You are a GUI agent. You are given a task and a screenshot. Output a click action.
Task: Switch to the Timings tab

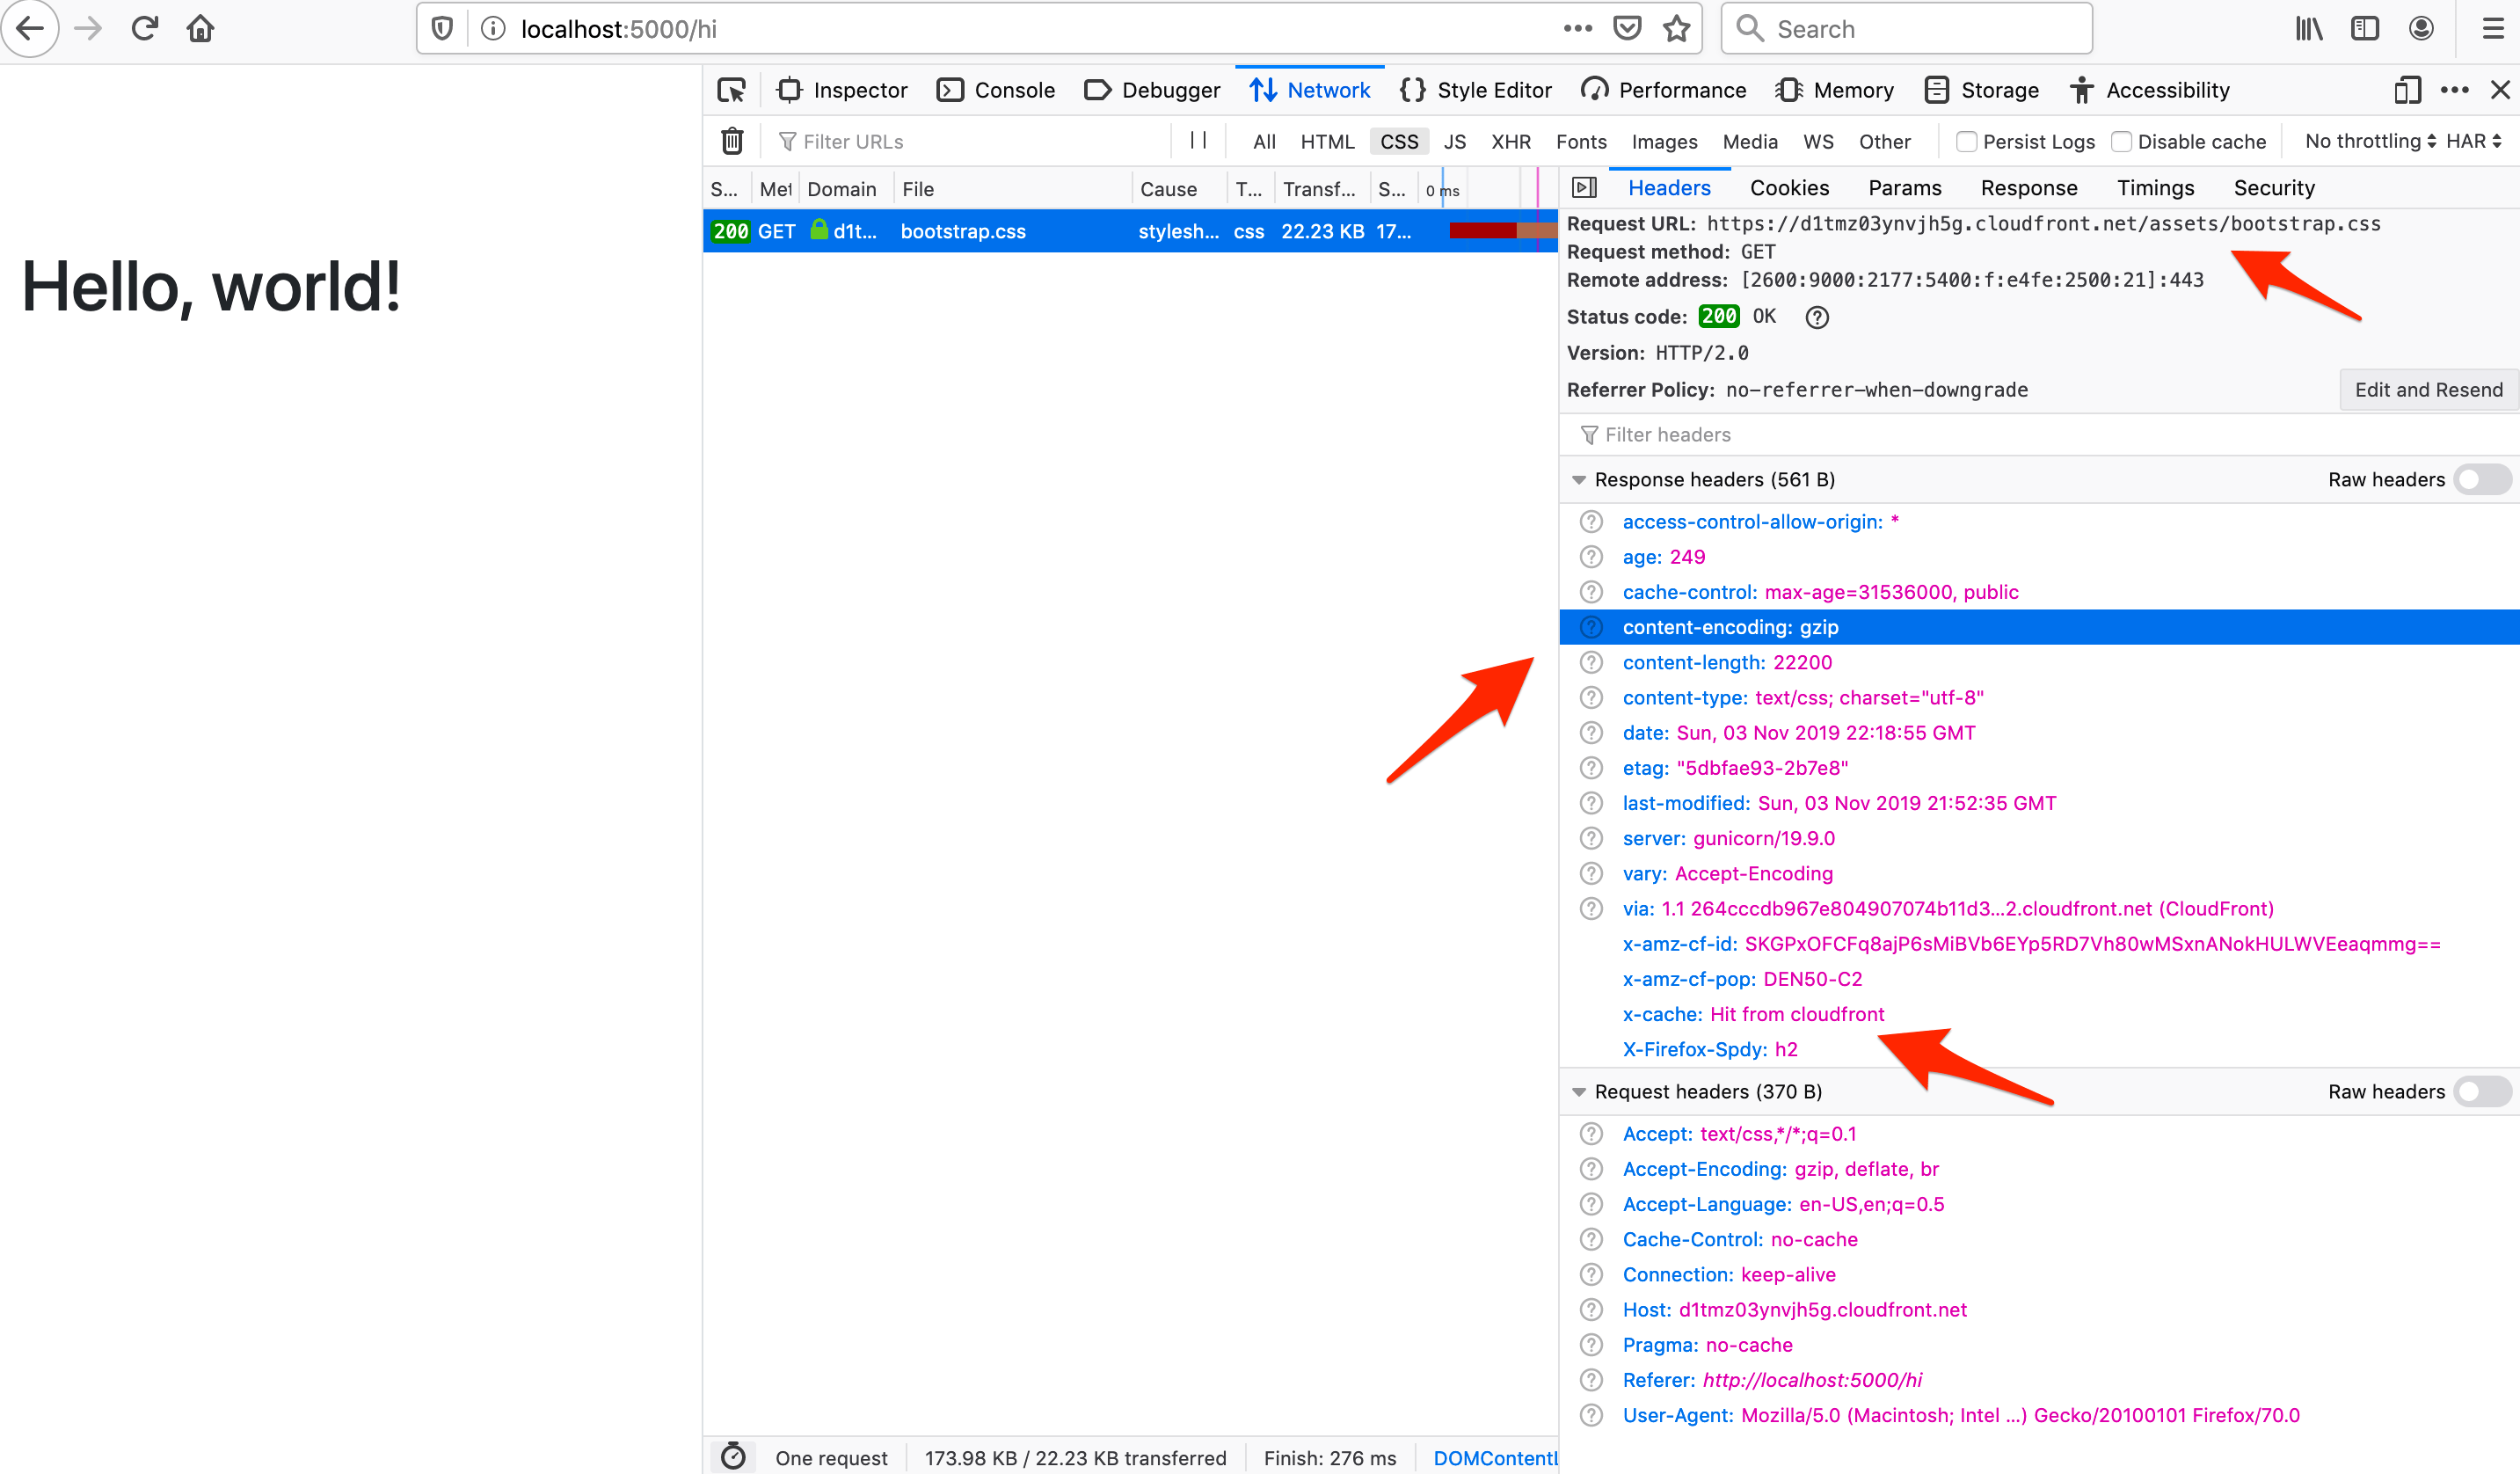point(2155,188)
